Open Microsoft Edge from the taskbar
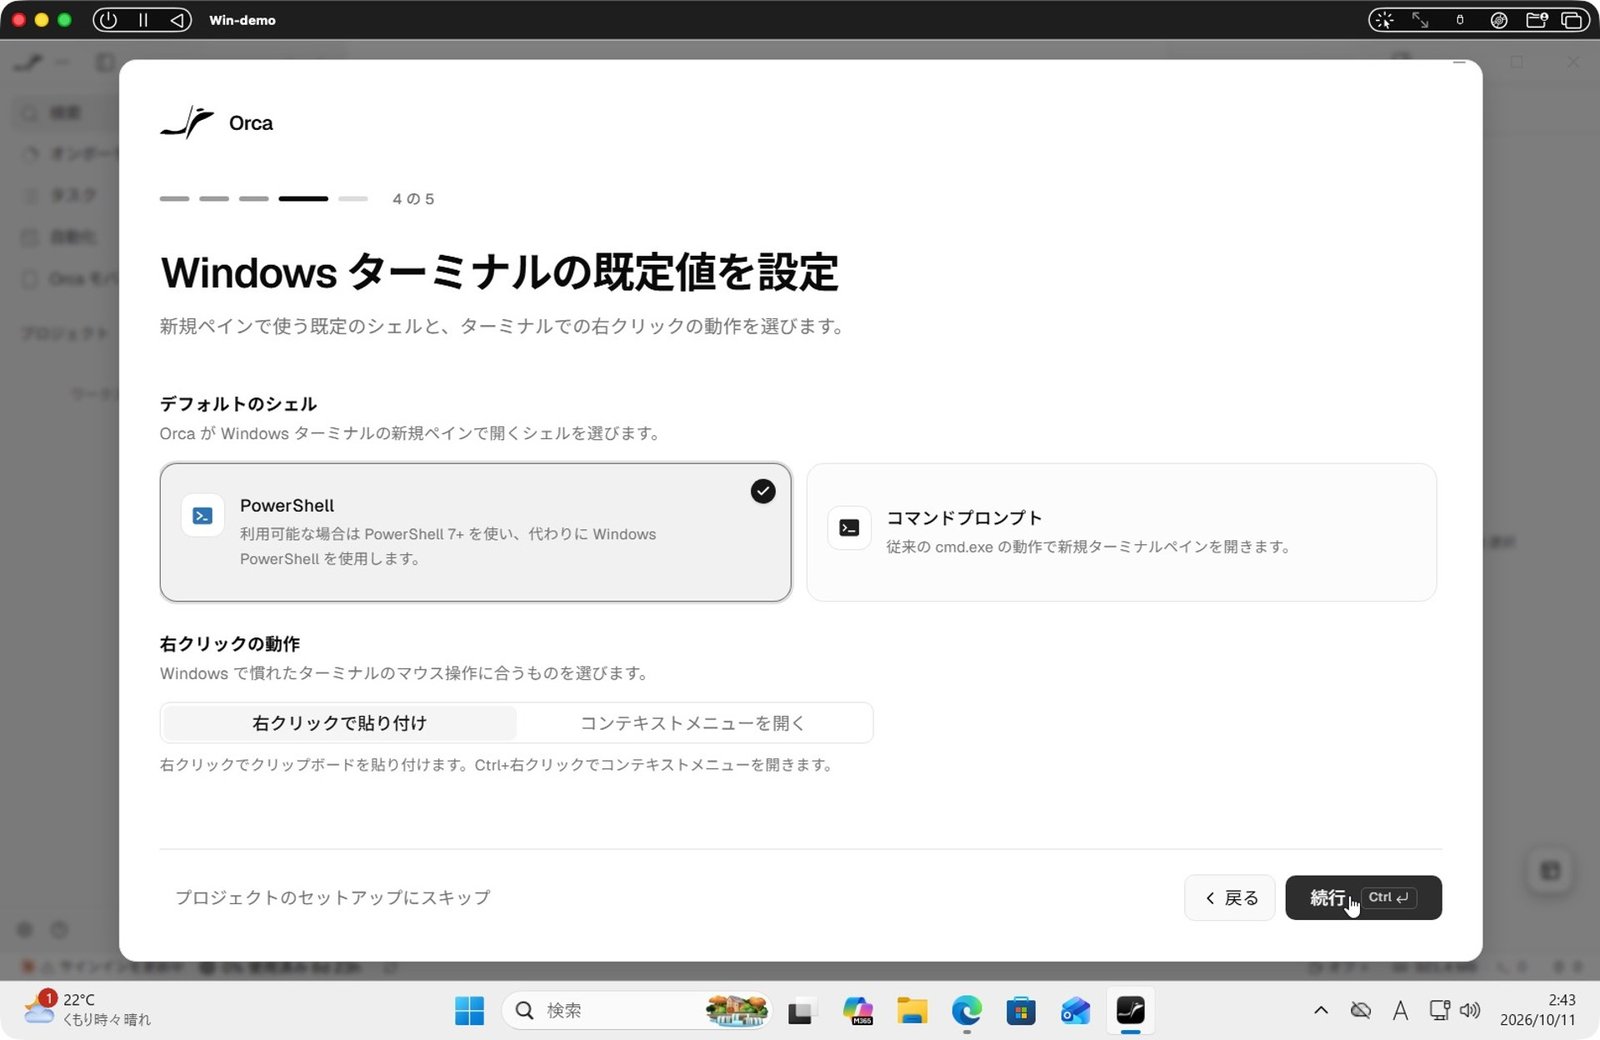 (966, 1011)
